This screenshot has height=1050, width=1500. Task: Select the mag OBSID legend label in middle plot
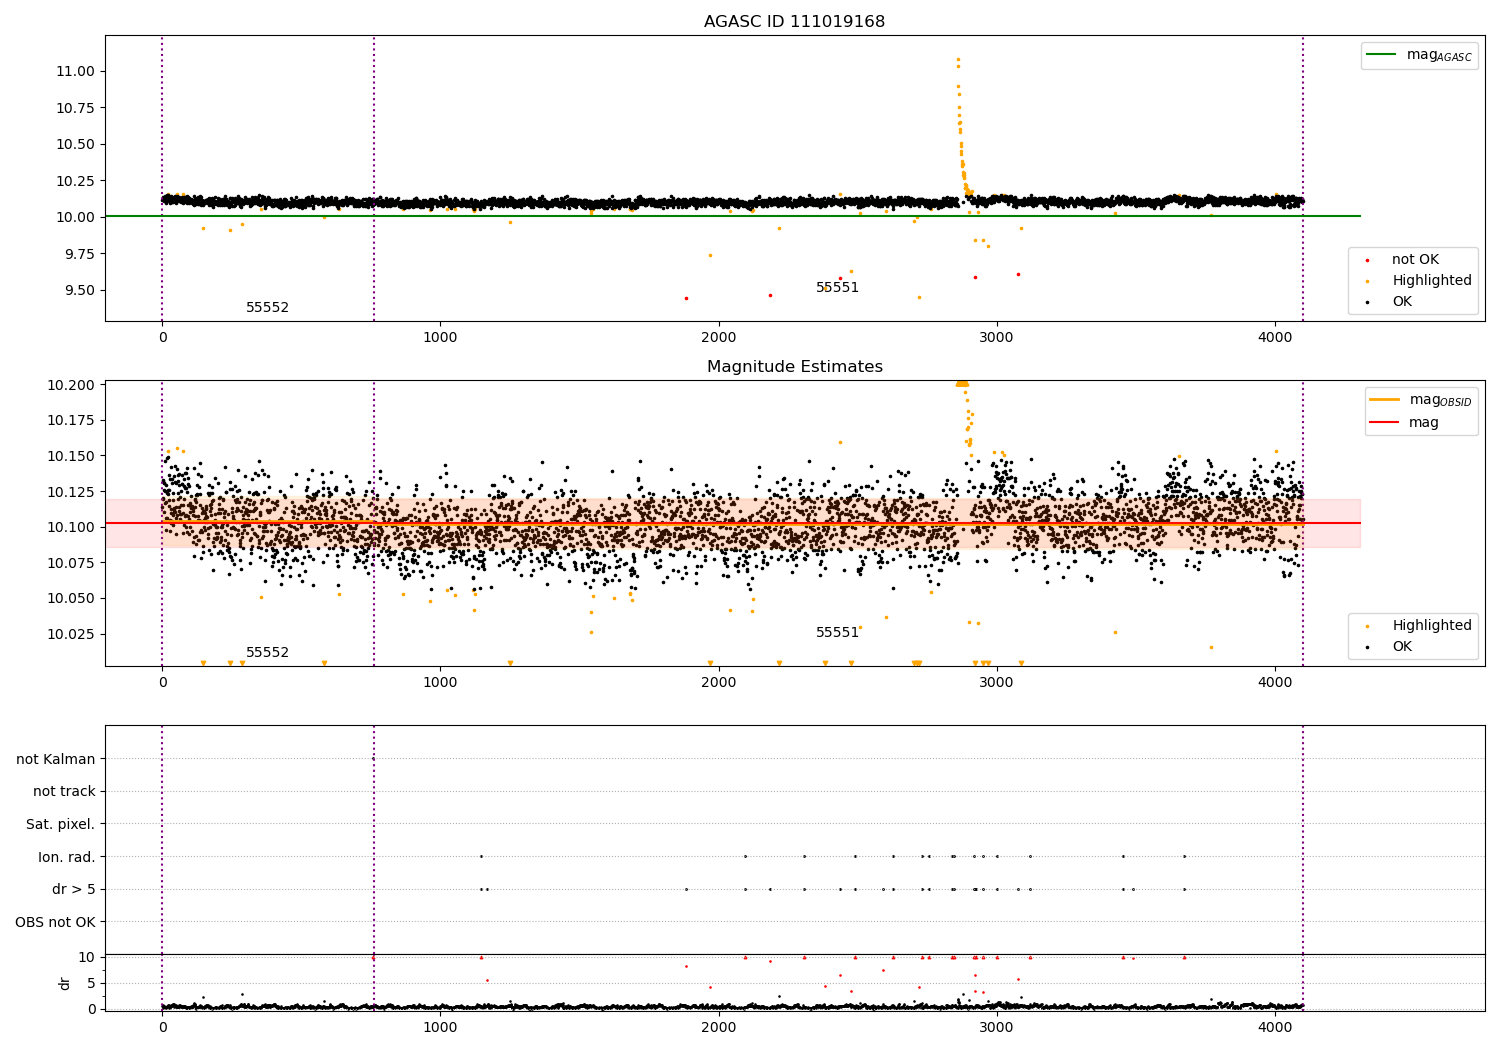[1440, 400]
